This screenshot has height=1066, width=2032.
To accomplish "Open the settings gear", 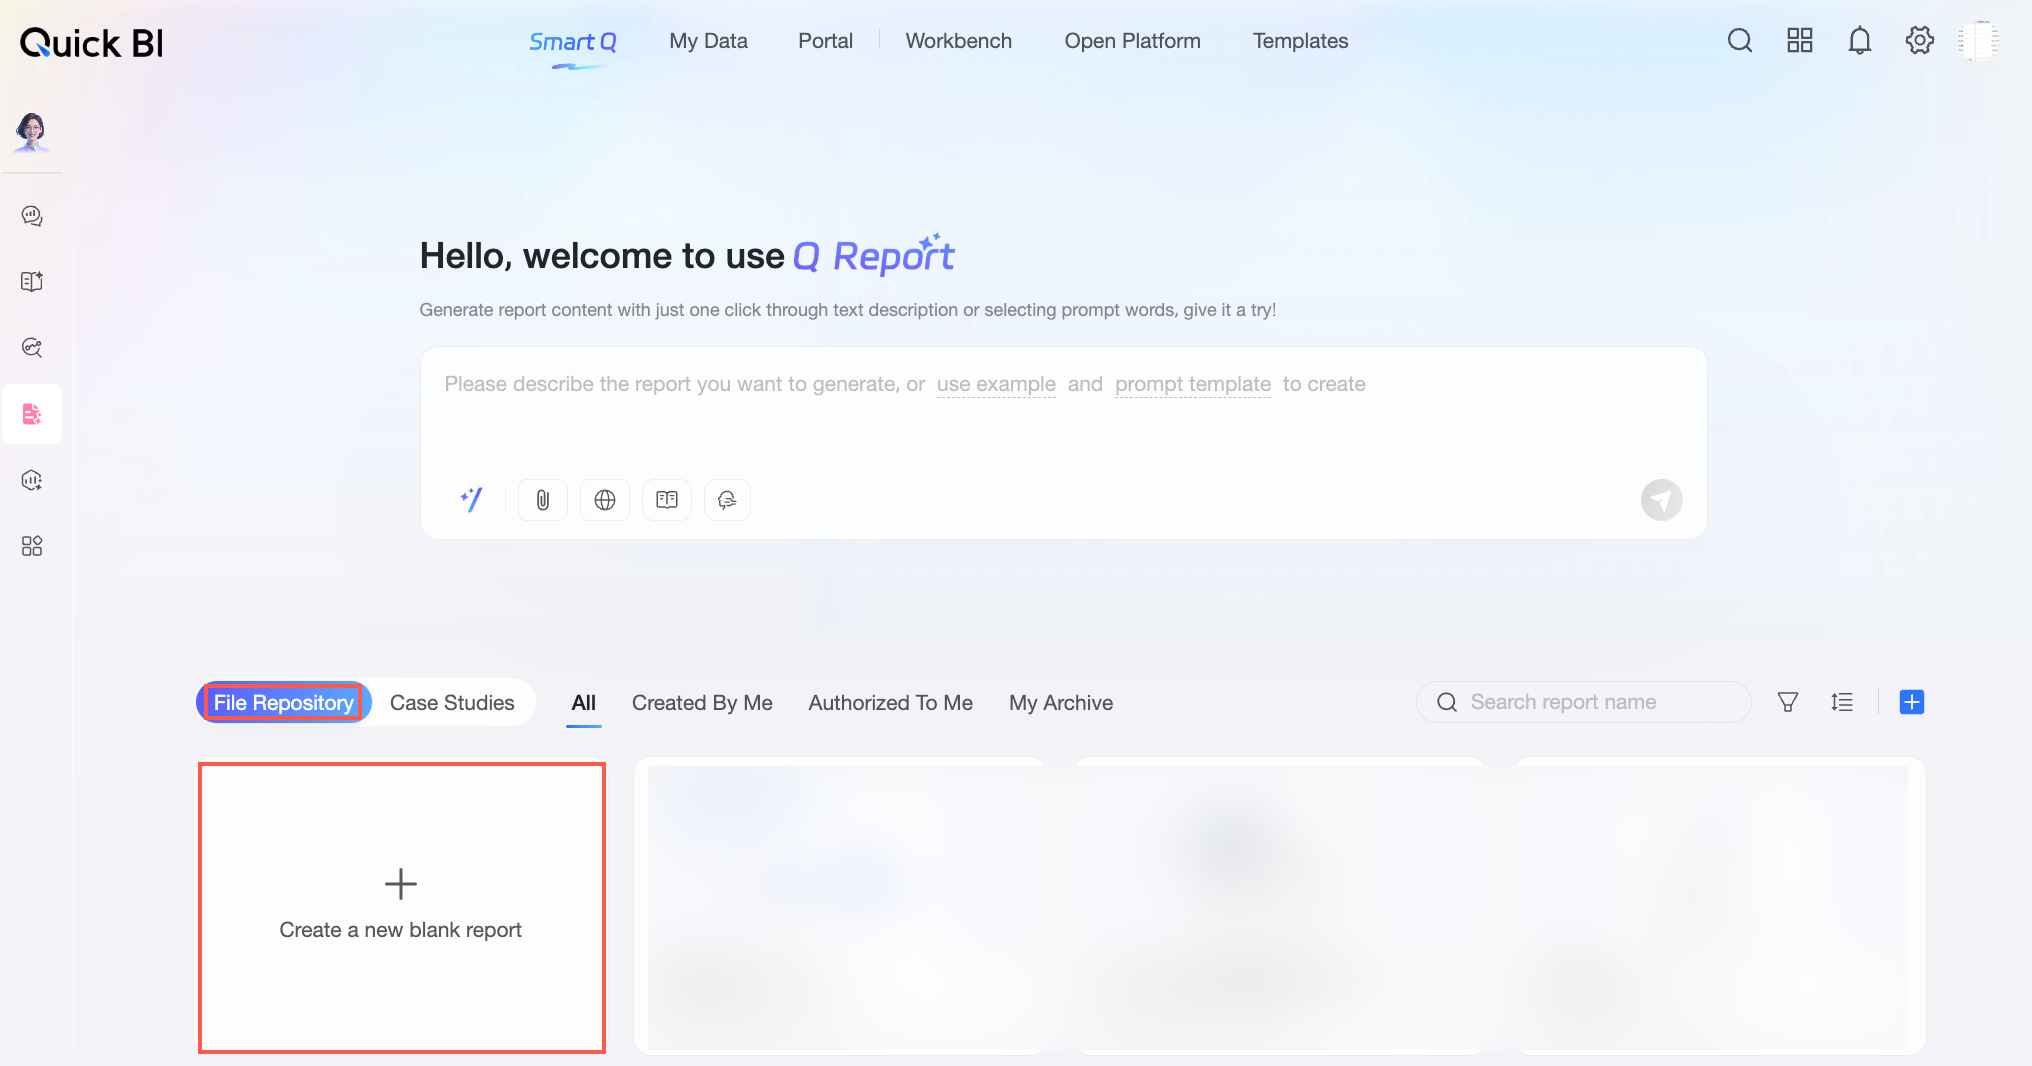I will pyautogui.click(x=1920, y=40).
